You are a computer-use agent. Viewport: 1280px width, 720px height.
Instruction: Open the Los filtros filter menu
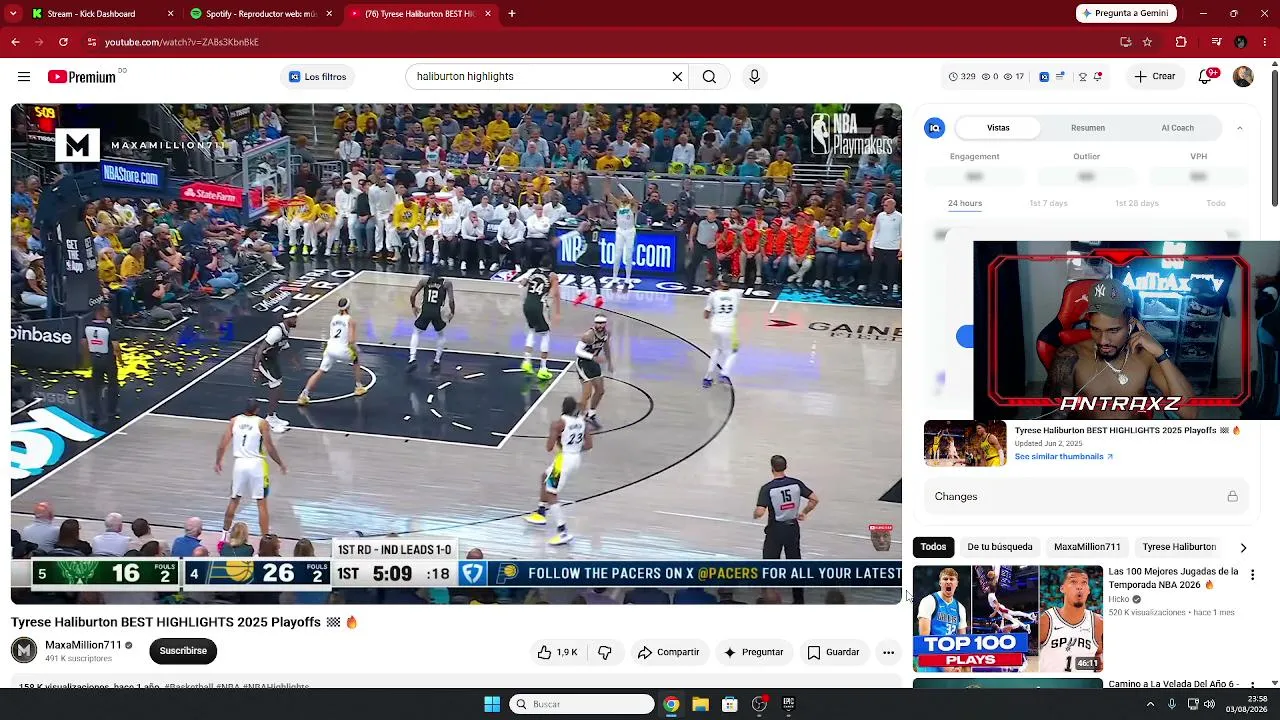click(x=317, y=77)
